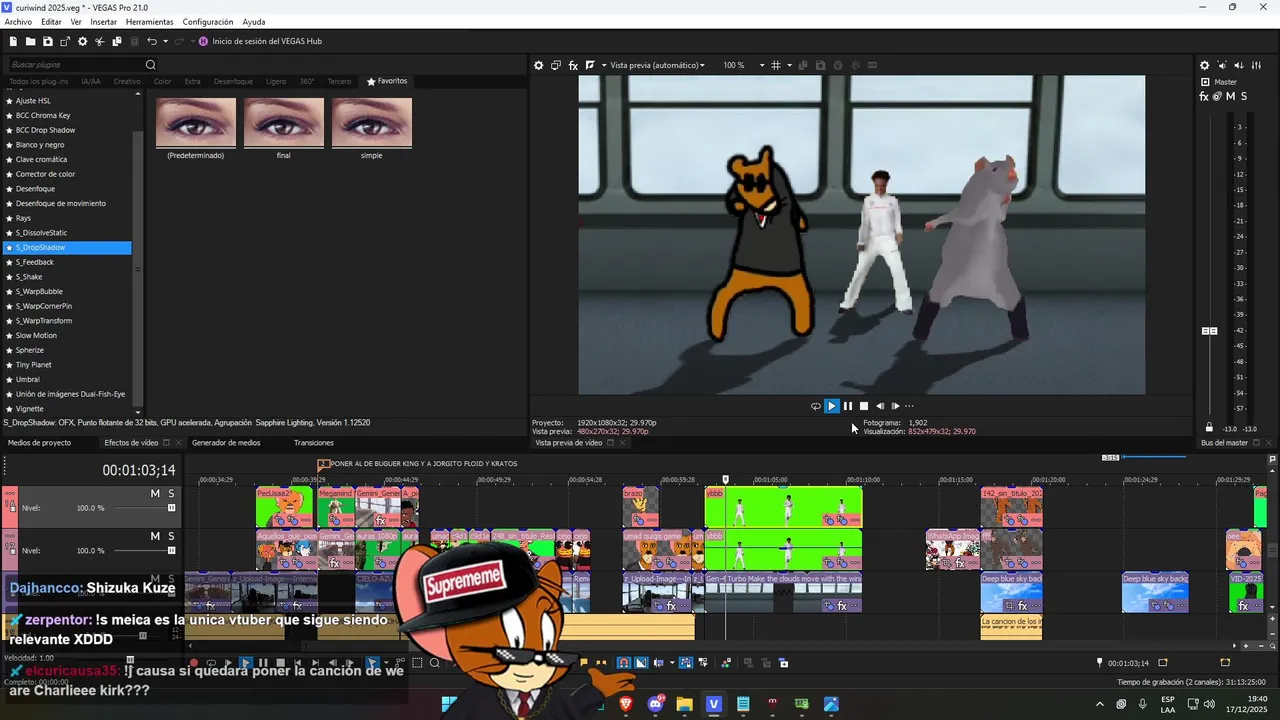Image resolution: width=1280 pixels, height=720 pixels.
Task: Open the Editar menu
Action: click(51, 22)
